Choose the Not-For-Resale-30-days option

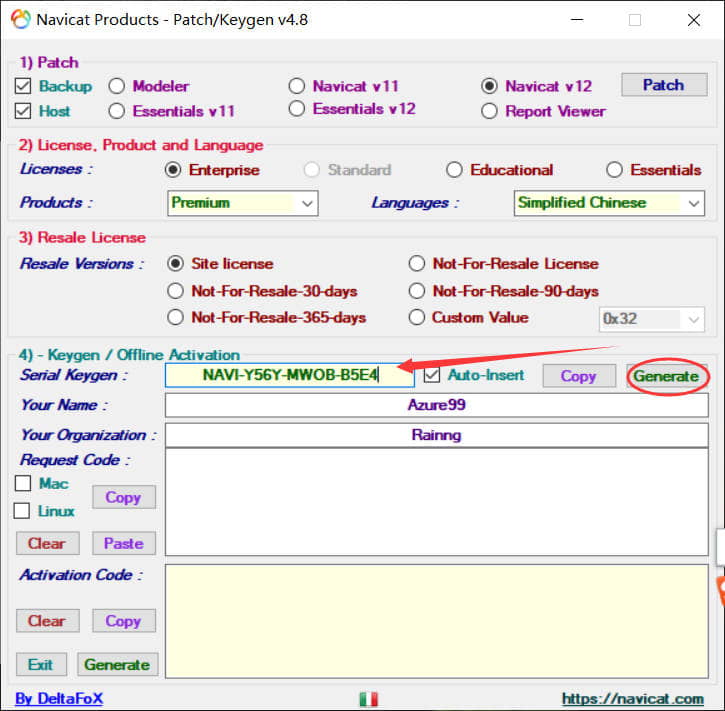pyautogui.click(x=176, y=291)
